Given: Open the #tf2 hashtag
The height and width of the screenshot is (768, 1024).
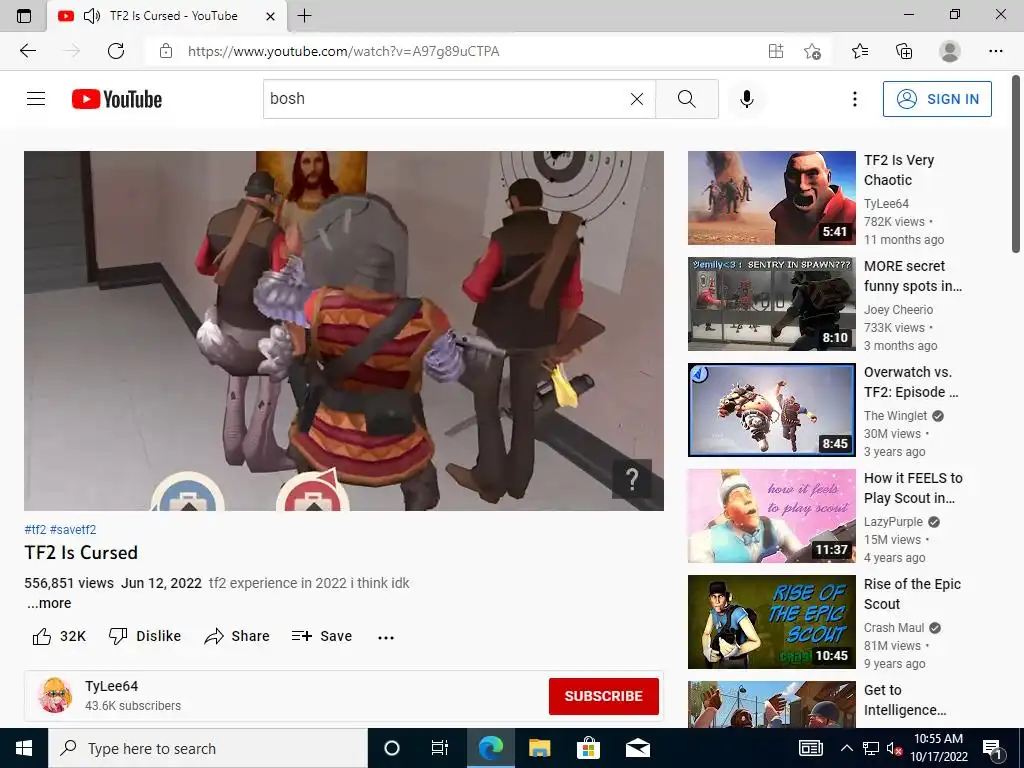Looking at the screenshot, I should click(35, 530).
